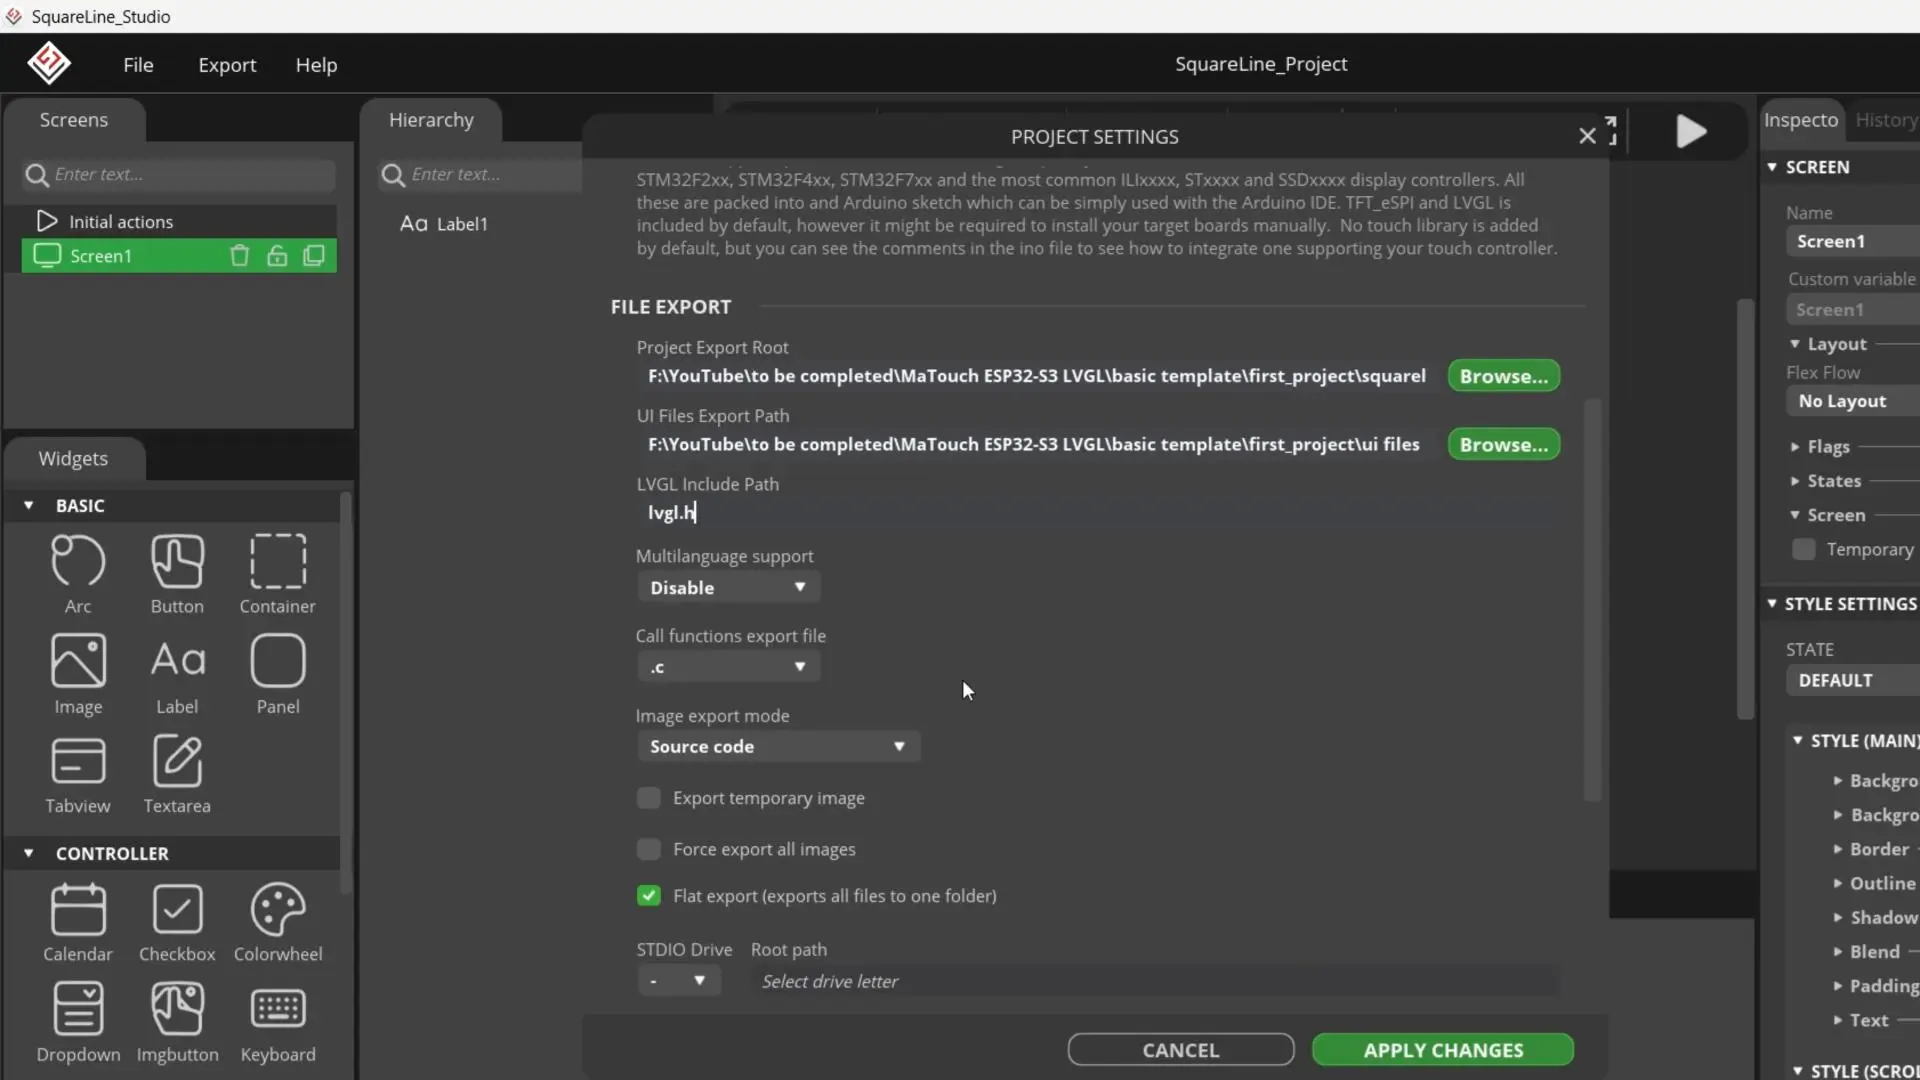Open the No Layout flex flow dropdown

[x=1853, y=401]
